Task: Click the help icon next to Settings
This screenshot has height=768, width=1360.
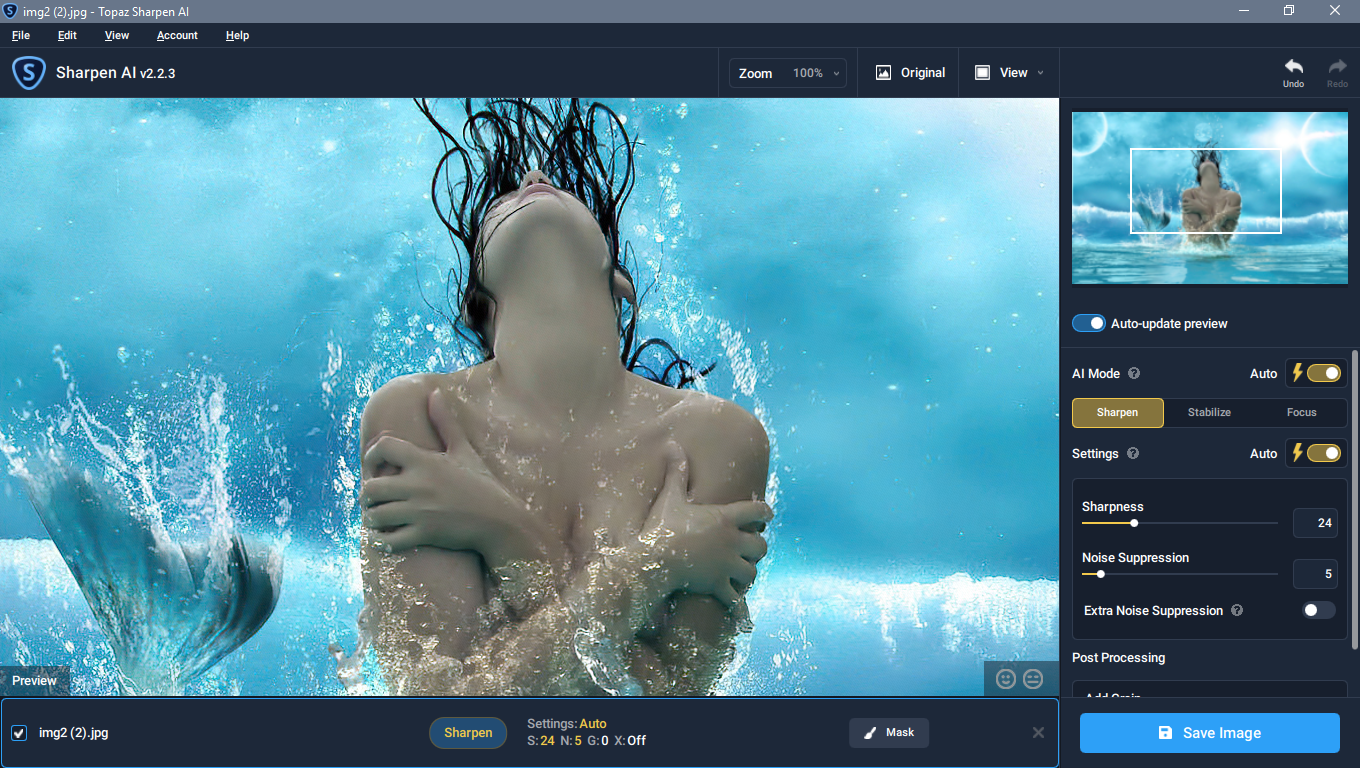Action: 1133,453
